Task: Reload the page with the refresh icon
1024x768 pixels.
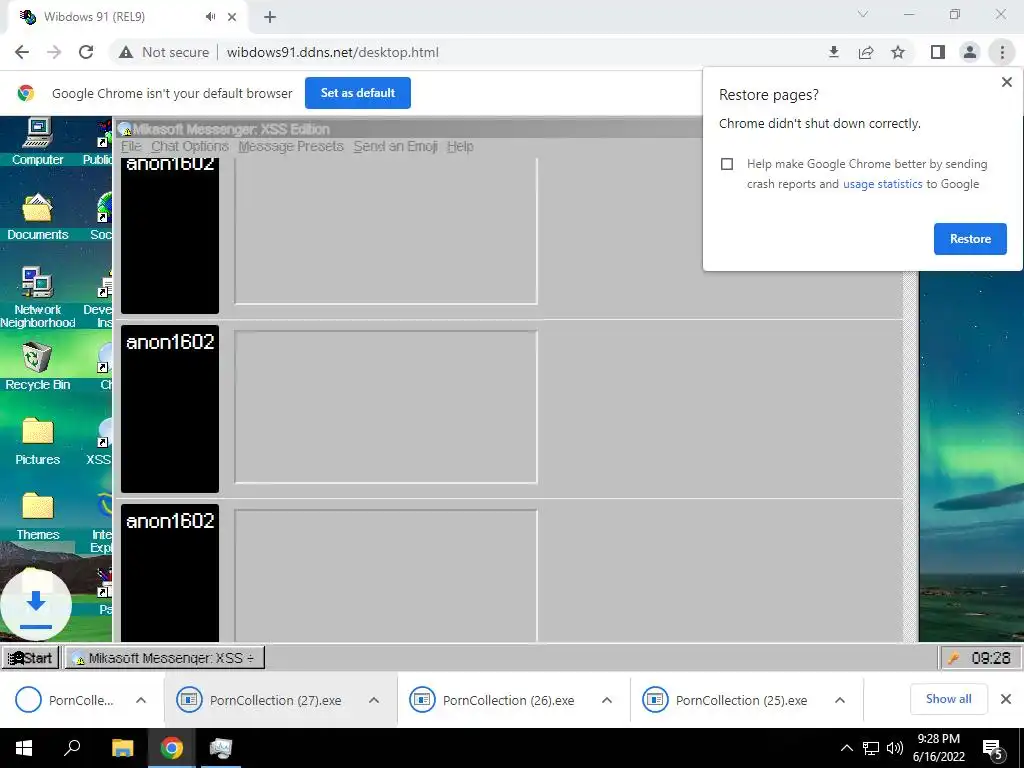Action: 86,52
